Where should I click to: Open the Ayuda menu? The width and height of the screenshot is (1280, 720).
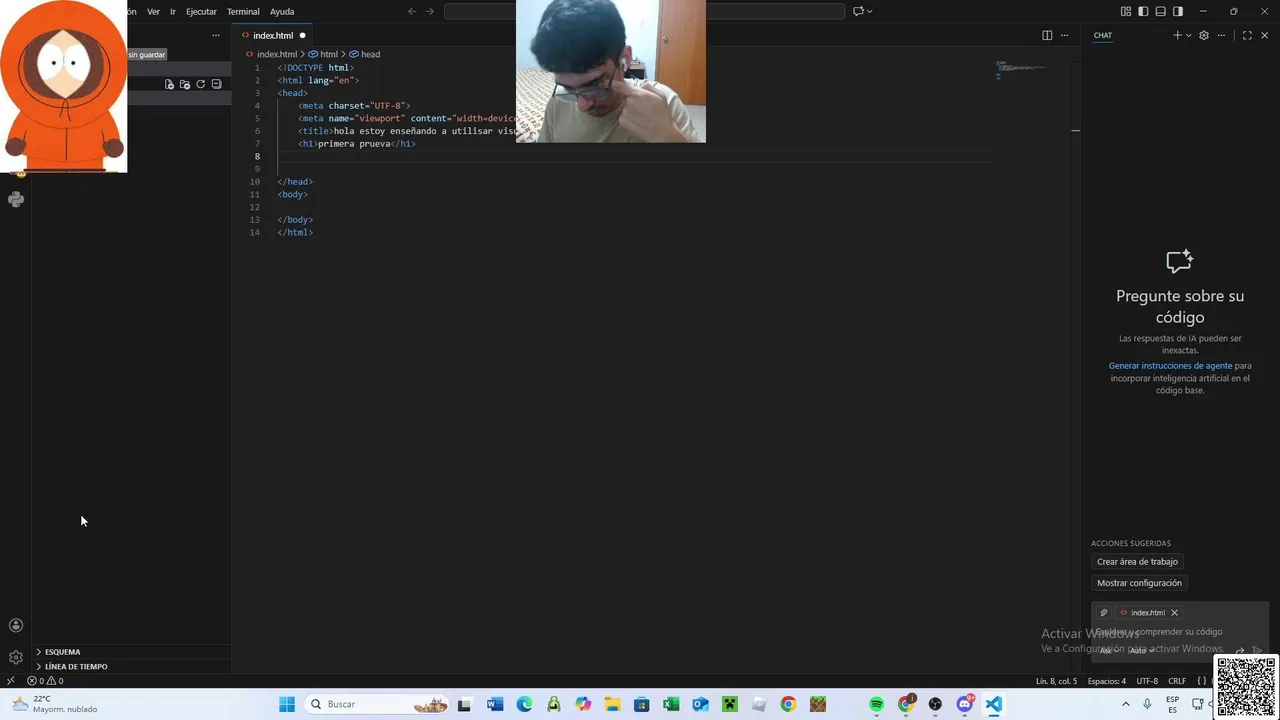pos(282,11)
